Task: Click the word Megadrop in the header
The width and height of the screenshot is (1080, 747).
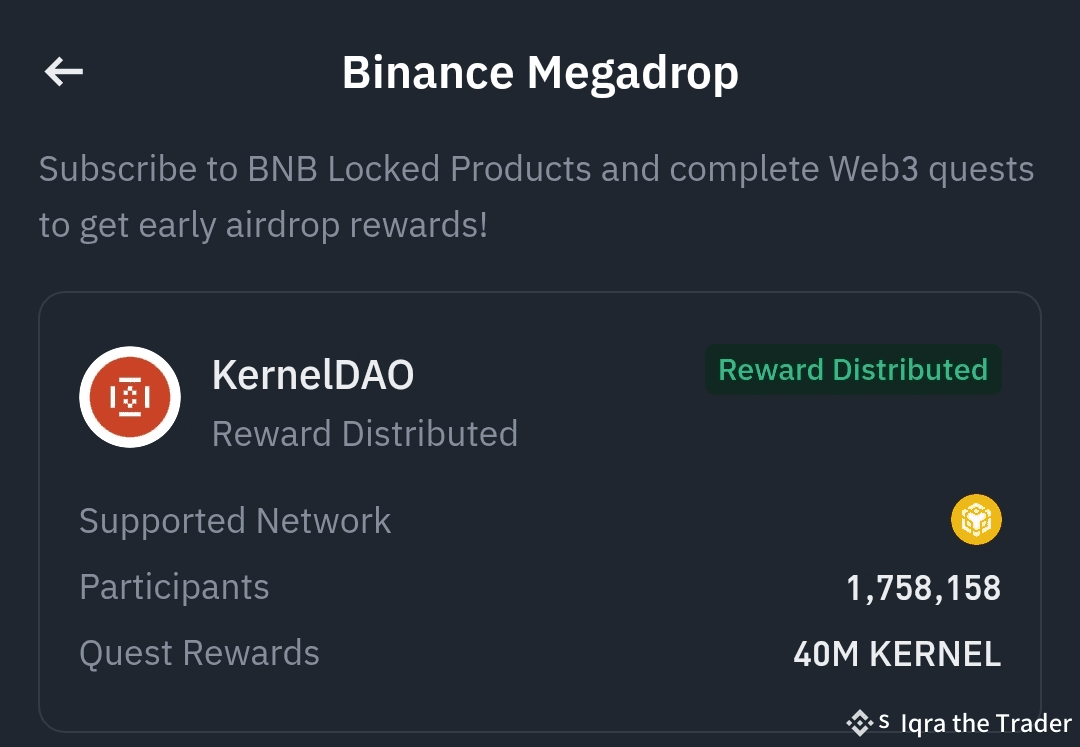Action: (x=633, y=73)
